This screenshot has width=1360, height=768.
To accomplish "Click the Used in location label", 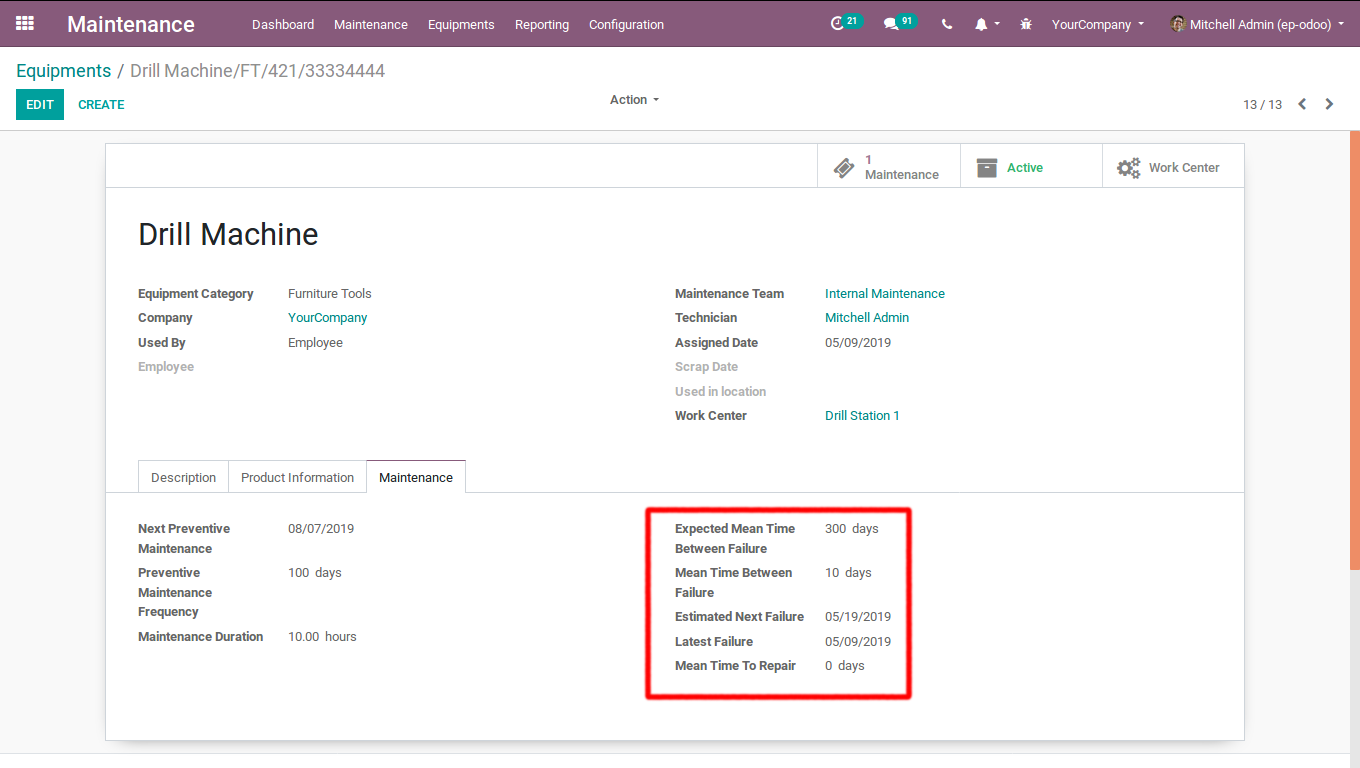I will pos(720,392).
